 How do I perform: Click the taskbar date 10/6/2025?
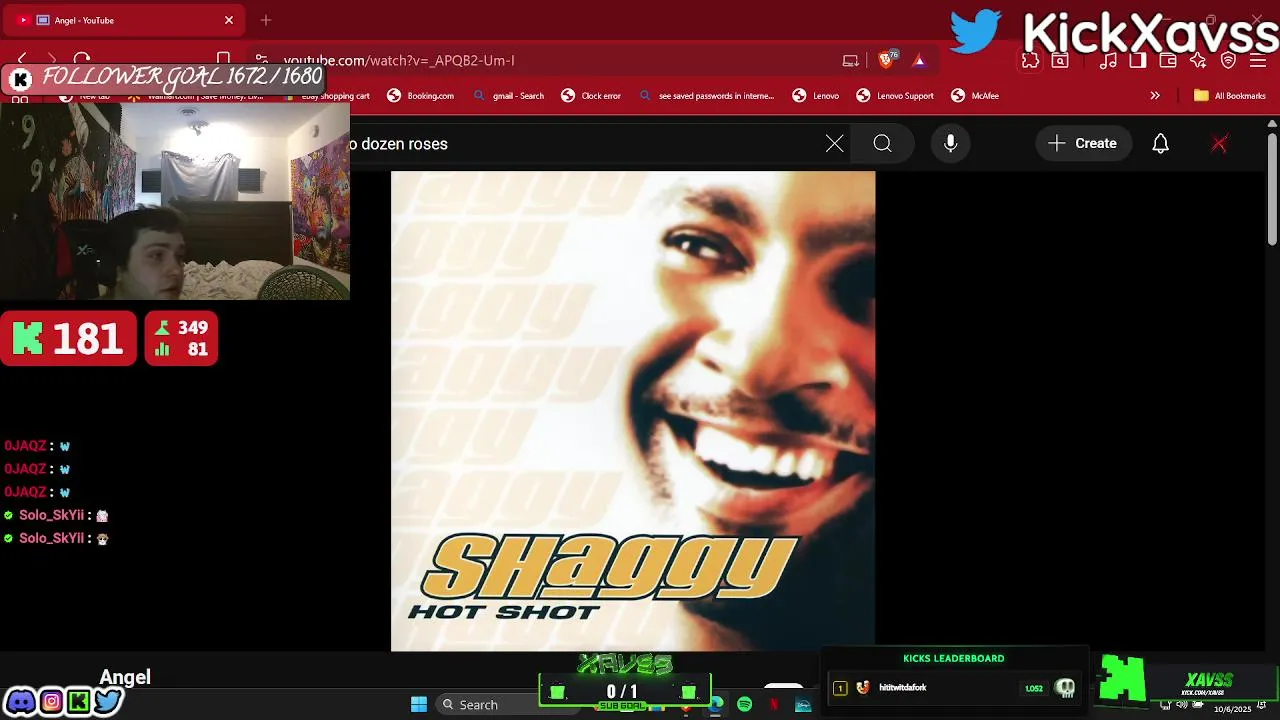coord(1233,709)
